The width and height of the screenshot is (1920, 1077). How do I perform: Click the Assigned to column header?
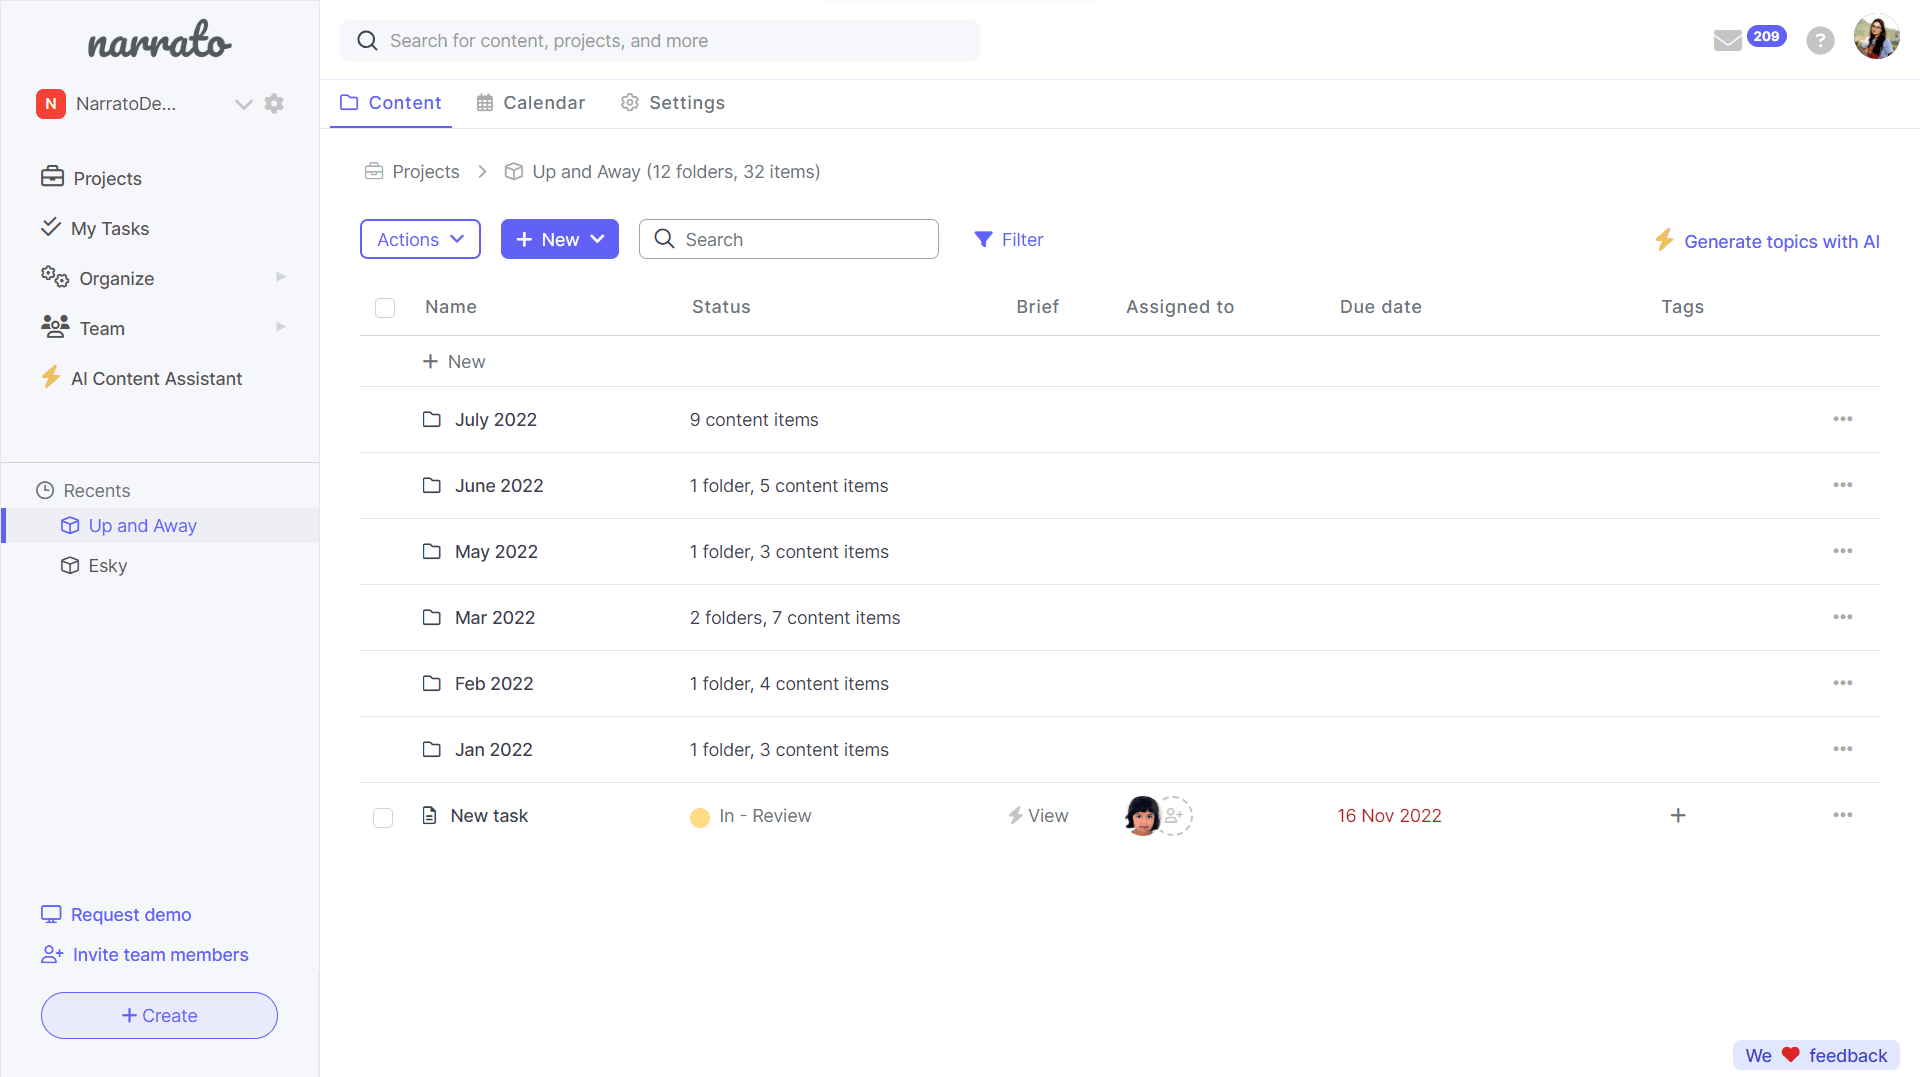click(x=1180, y=307)
